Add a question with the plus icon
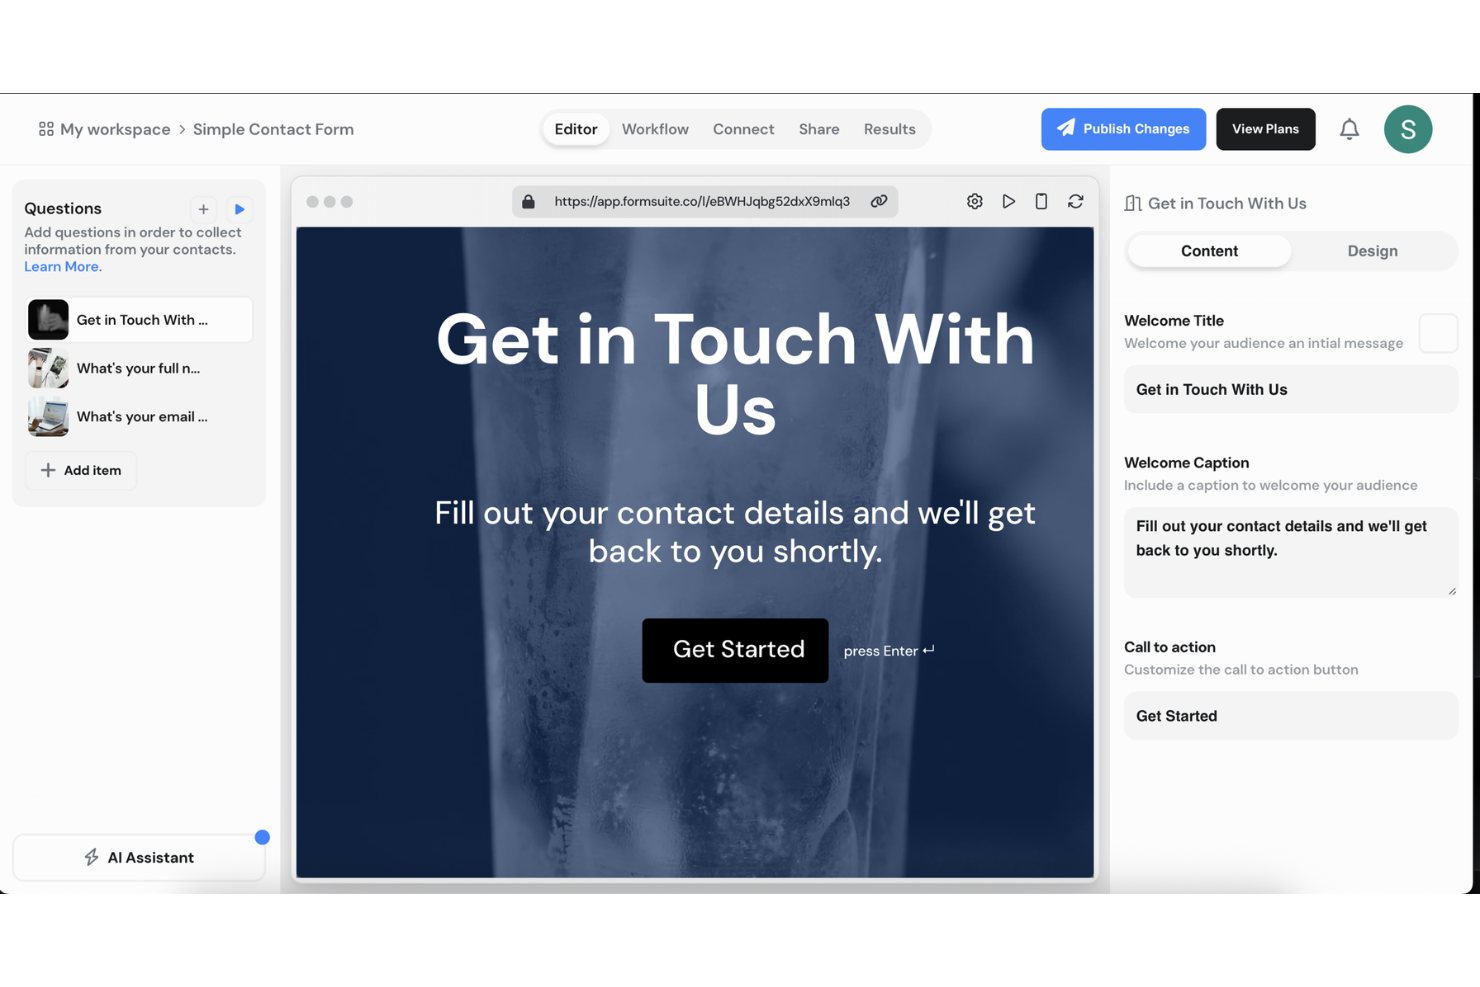 coord(203,209)
